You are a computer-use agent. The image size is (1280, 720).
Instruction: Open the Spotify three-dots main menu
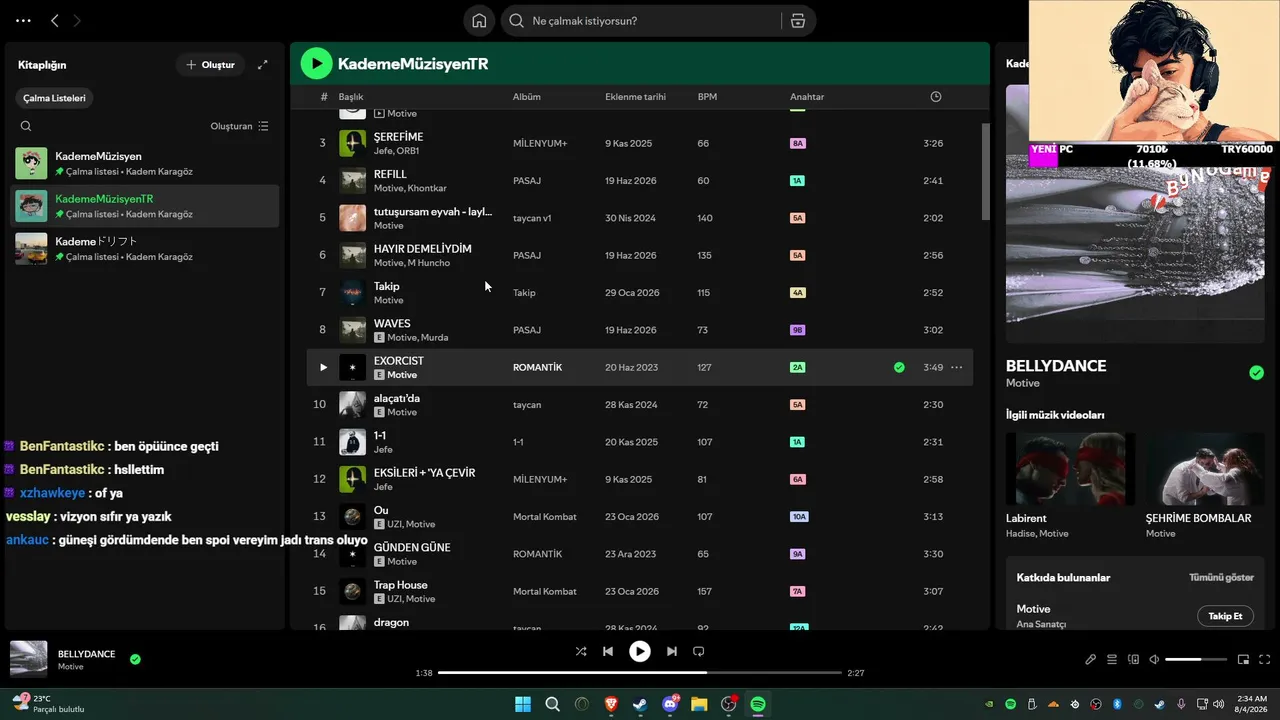[24, 20]
